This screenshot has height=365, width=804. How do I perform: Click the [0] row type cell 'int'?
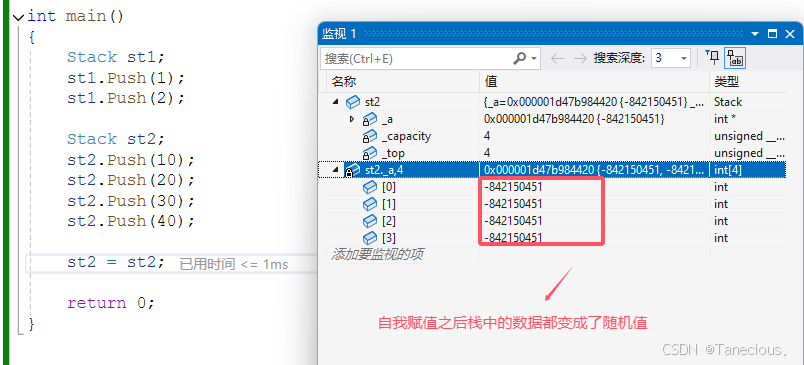point(721,187)
